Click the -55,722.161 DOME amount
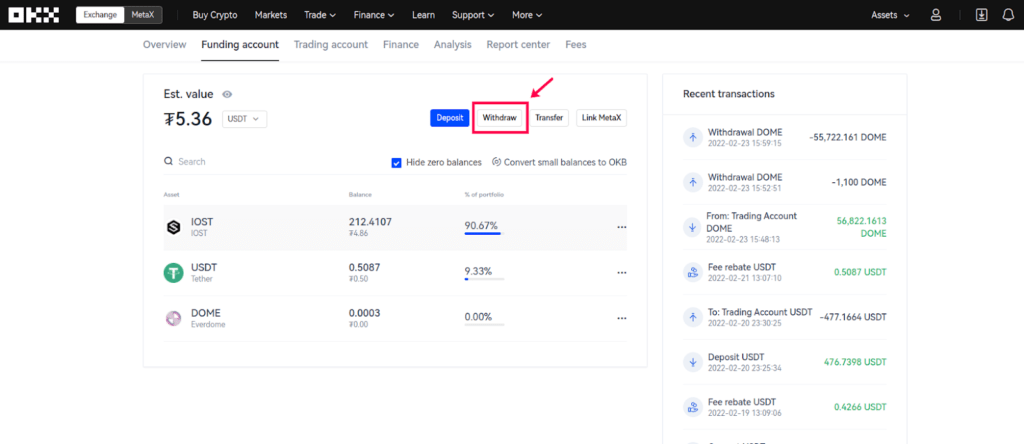This screenshot has width=1024, height=444. [848, 137]
